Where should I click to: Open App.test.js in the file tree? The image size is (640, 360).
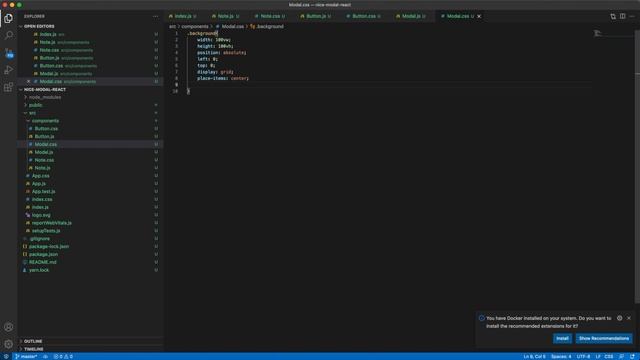(43, 191)
